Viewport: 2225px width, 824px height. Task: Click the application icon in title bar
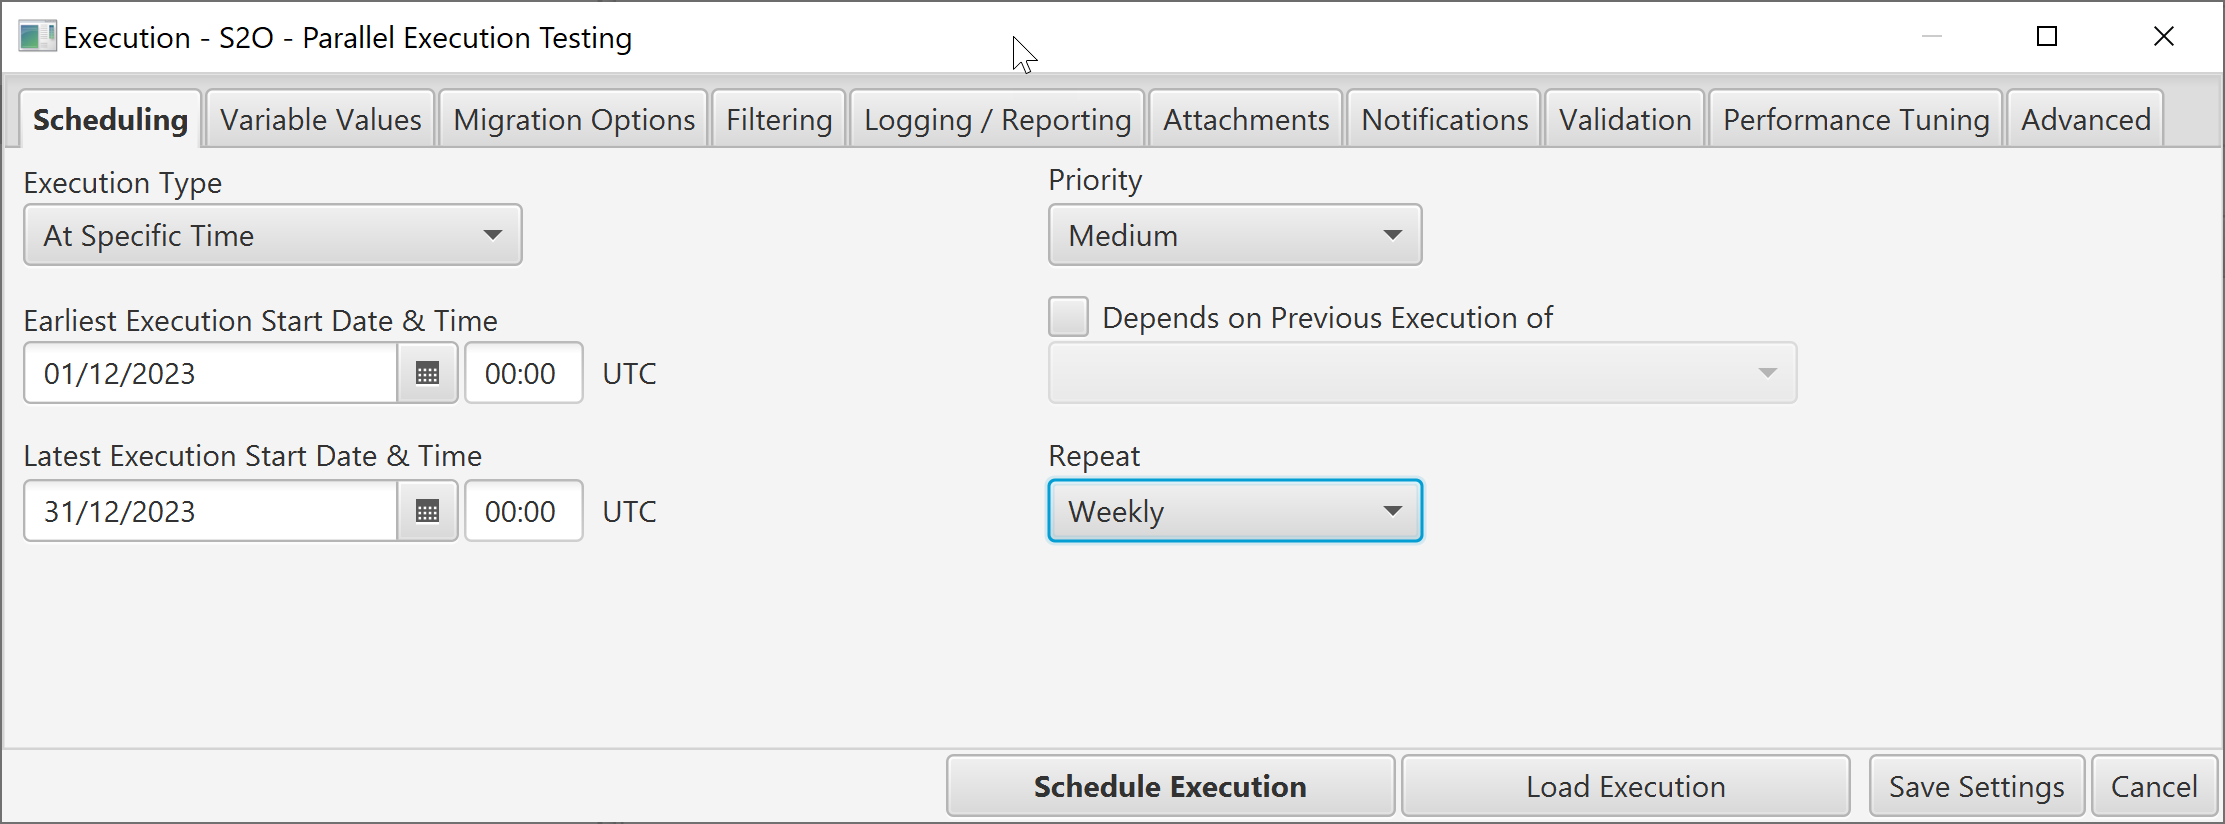click(38, 37)
